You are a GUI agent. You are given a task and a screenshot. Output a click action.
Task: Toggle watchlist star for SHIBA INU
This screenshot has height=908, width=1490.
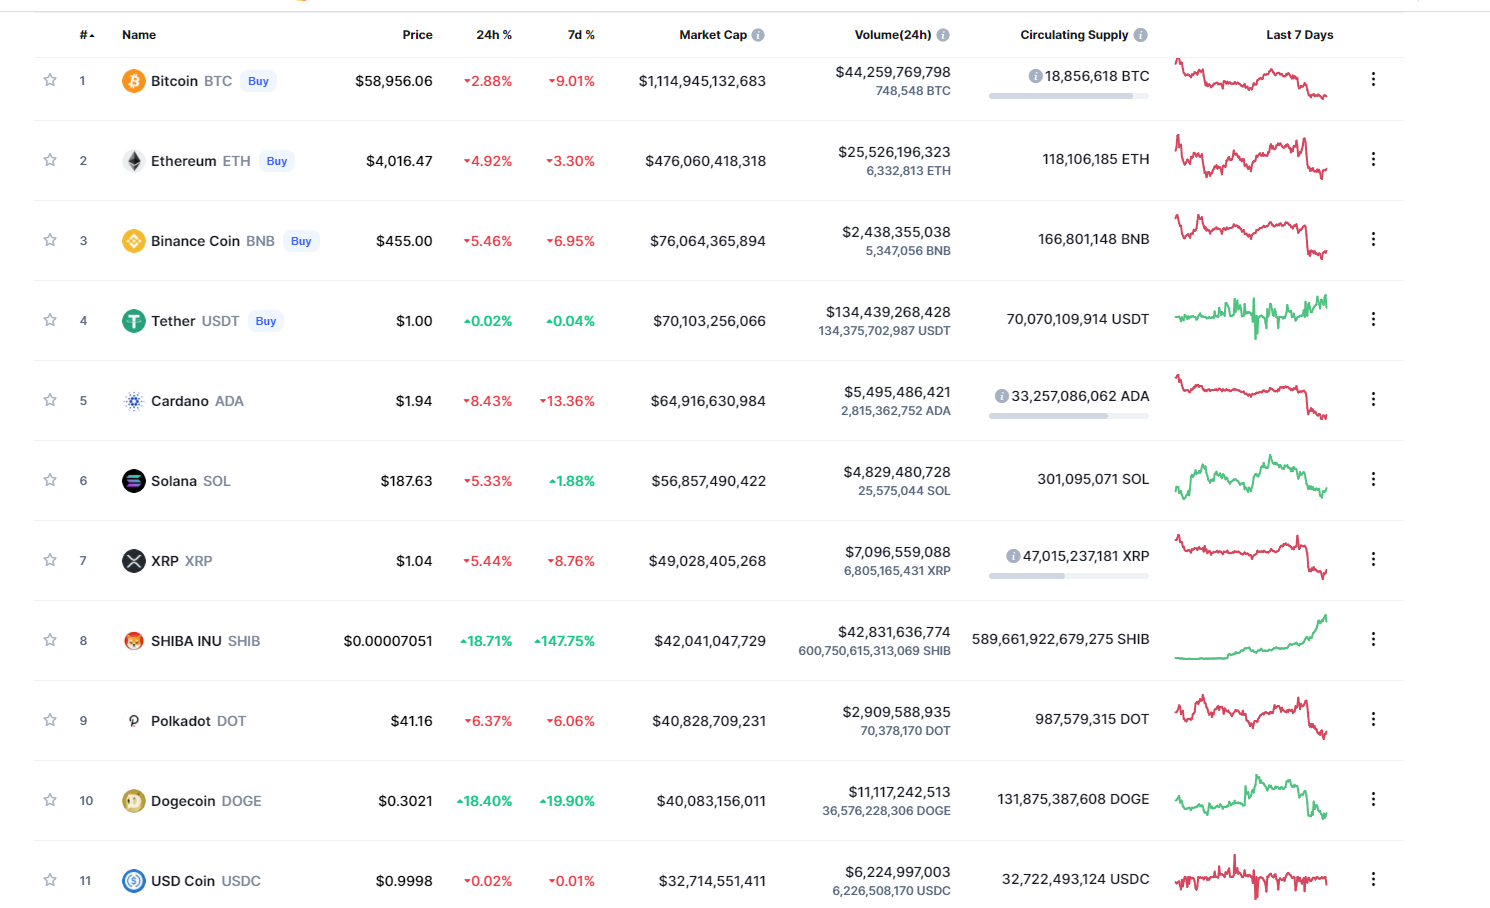50,640
